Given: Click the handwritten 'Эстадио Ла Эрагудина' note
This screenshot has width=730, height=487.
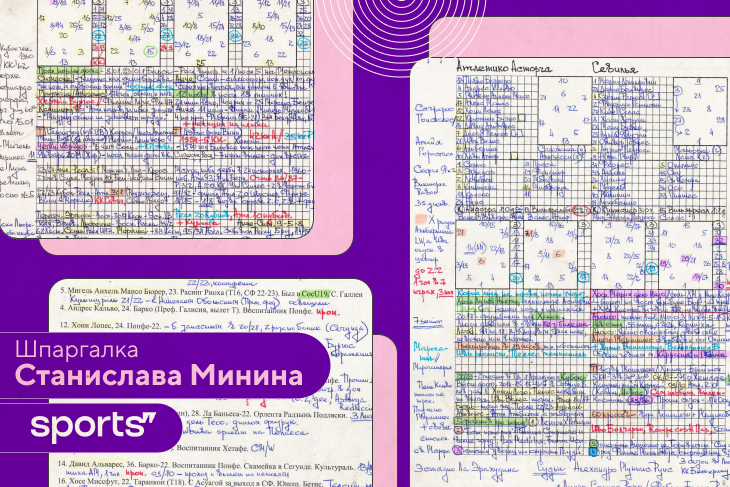Looking at the screenshot, I should [466, 469].
